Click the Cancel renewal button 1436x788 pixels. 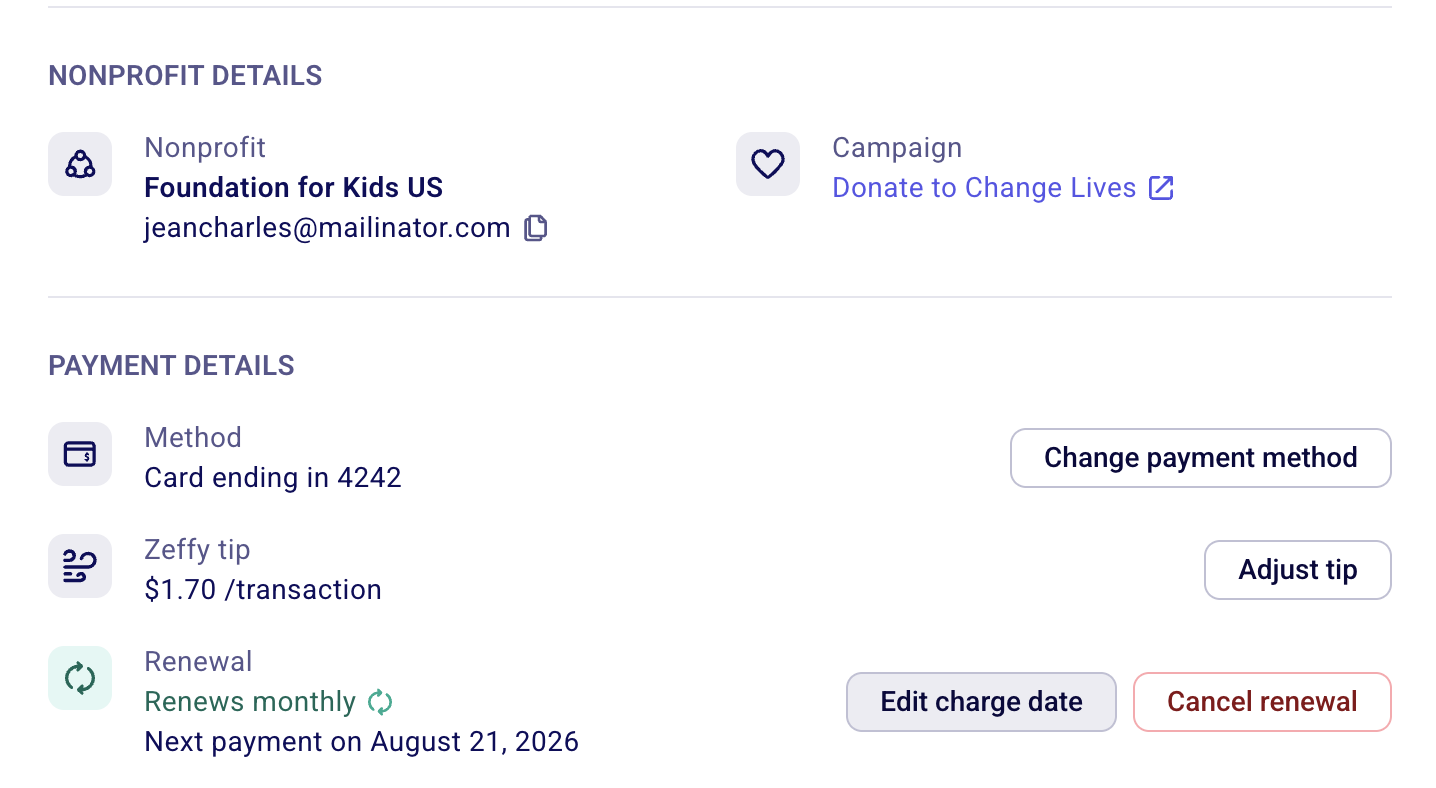[x=1262, y=702]
